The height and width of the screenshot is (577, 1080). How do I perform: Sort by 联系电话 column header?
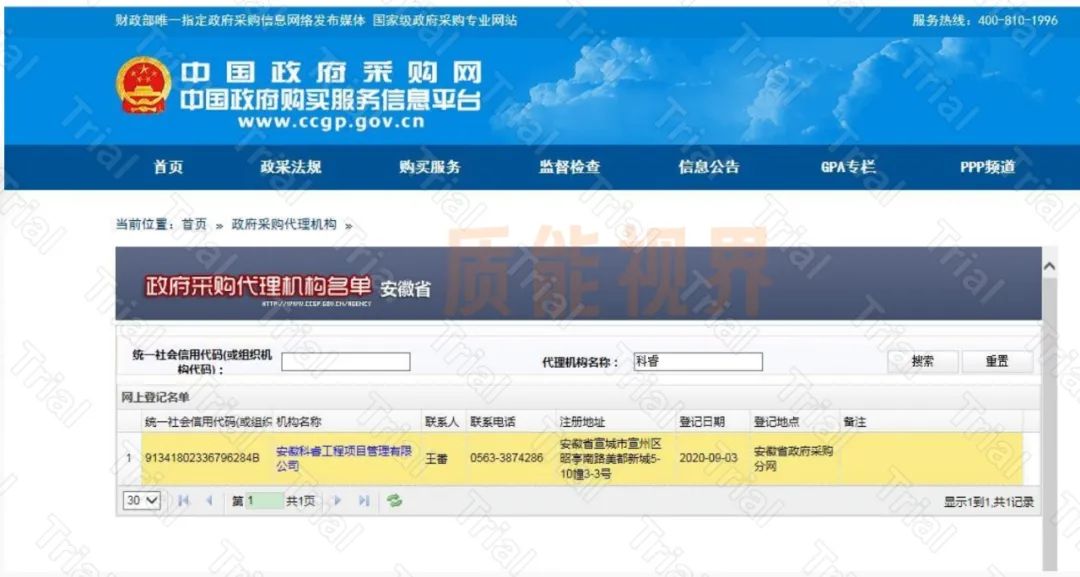(512, 422)
